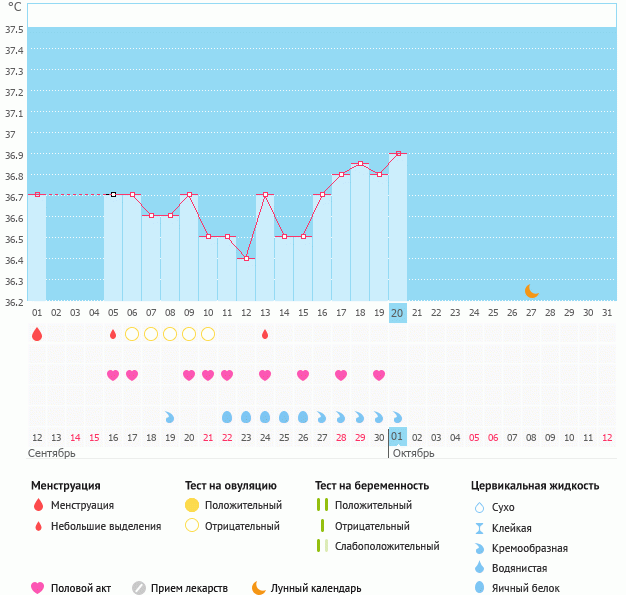Click the crescent moon icon on the chart
This screenshot has width=626, height=595.
coord(532,291)
